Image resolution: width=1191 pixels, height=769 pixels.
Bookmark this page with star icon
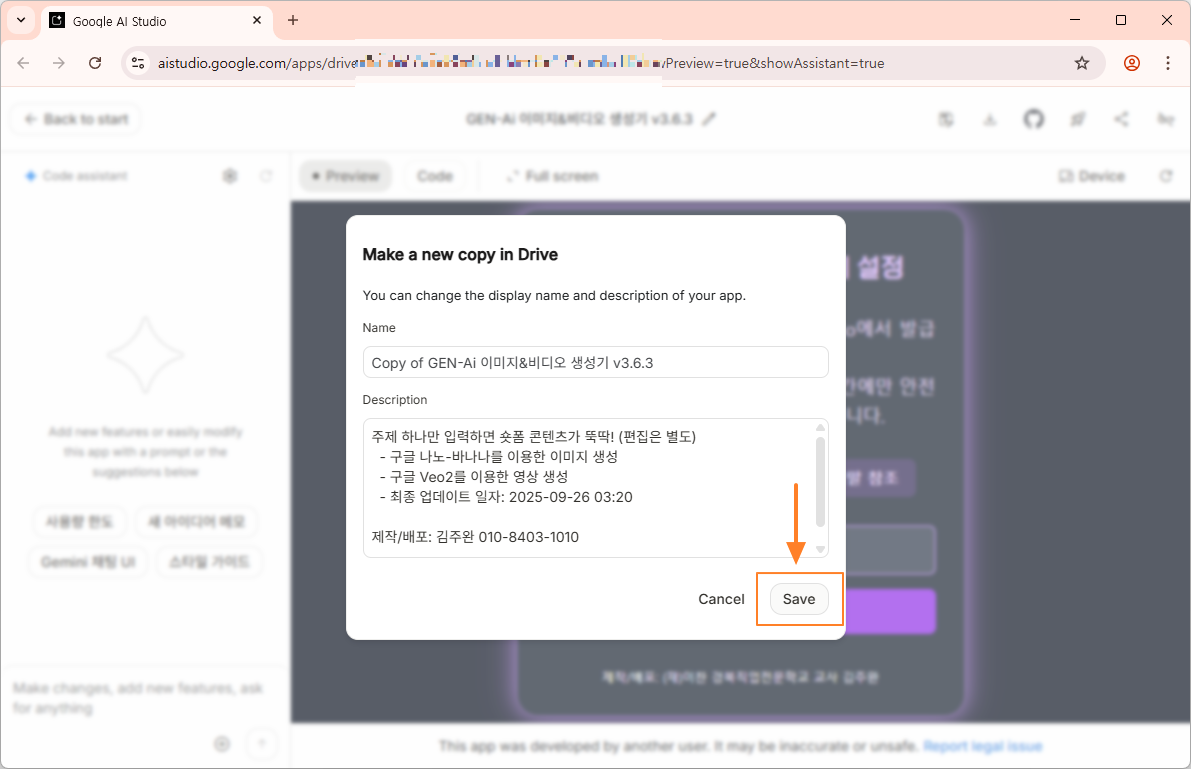point(1082,63)
